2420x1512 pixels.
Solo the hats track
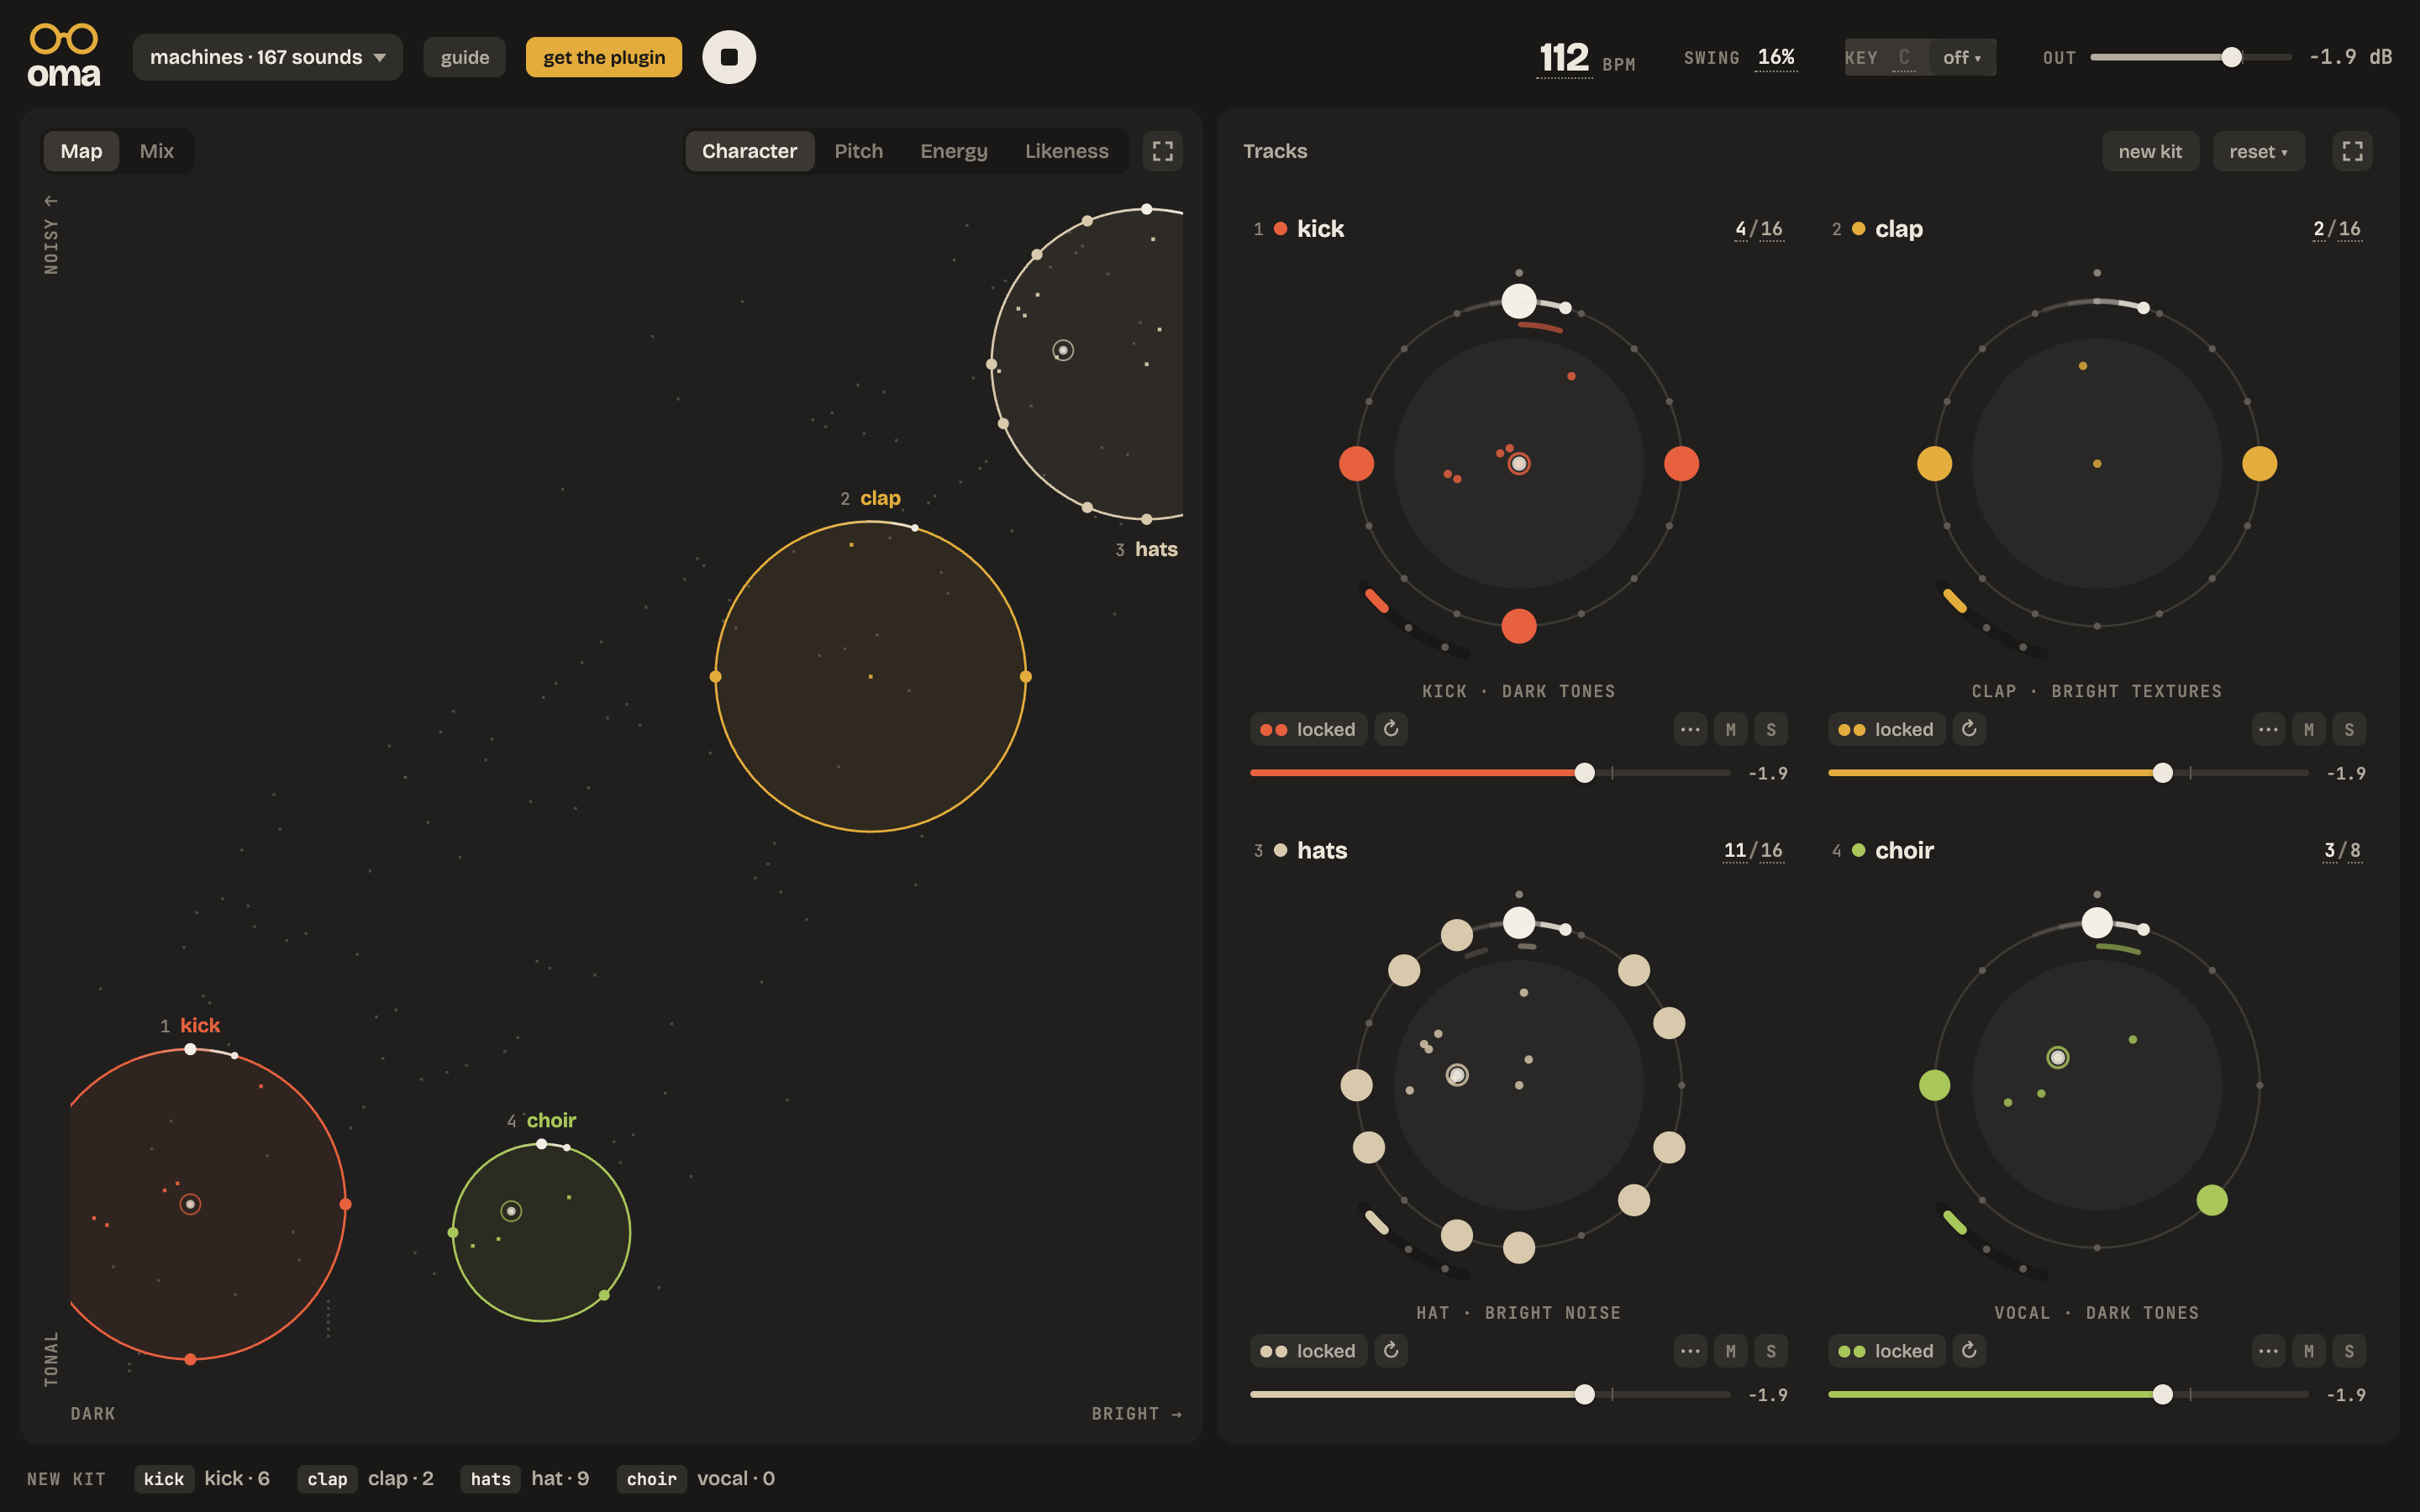[x=1771, y=1351]
